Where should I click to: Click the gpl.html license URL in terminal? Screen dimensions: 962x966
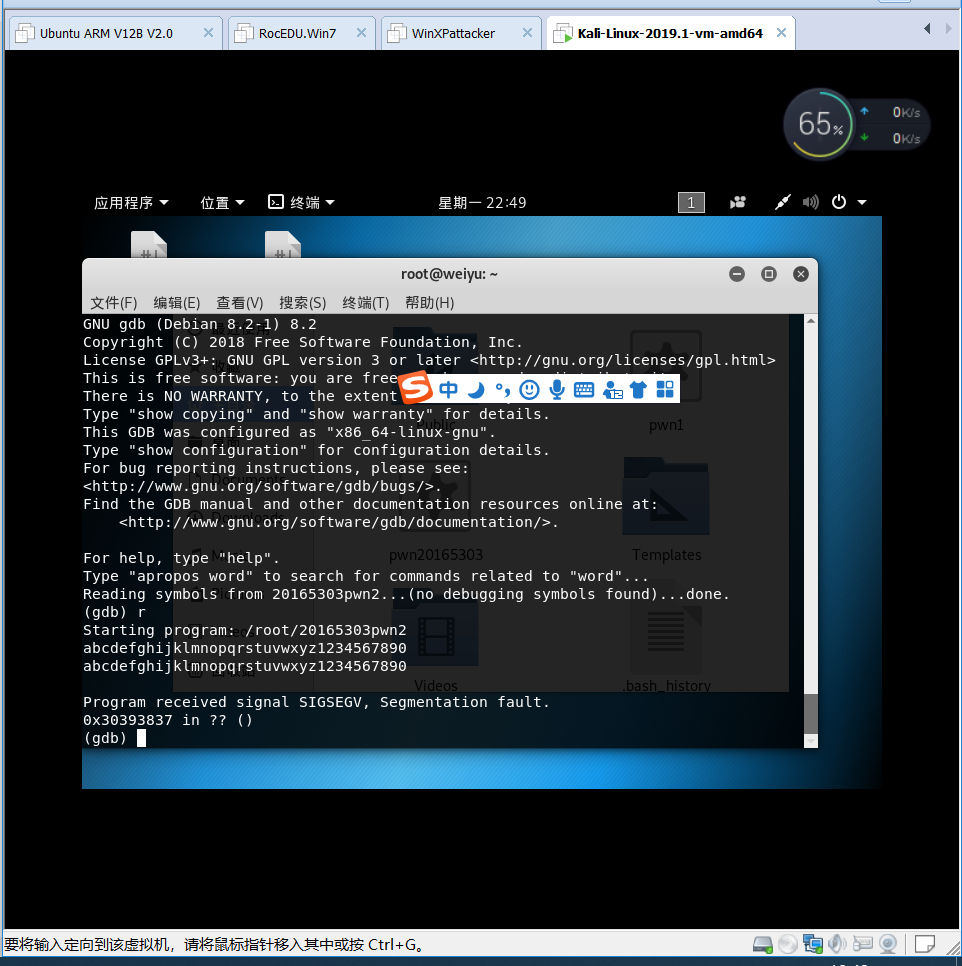point(622,360)
